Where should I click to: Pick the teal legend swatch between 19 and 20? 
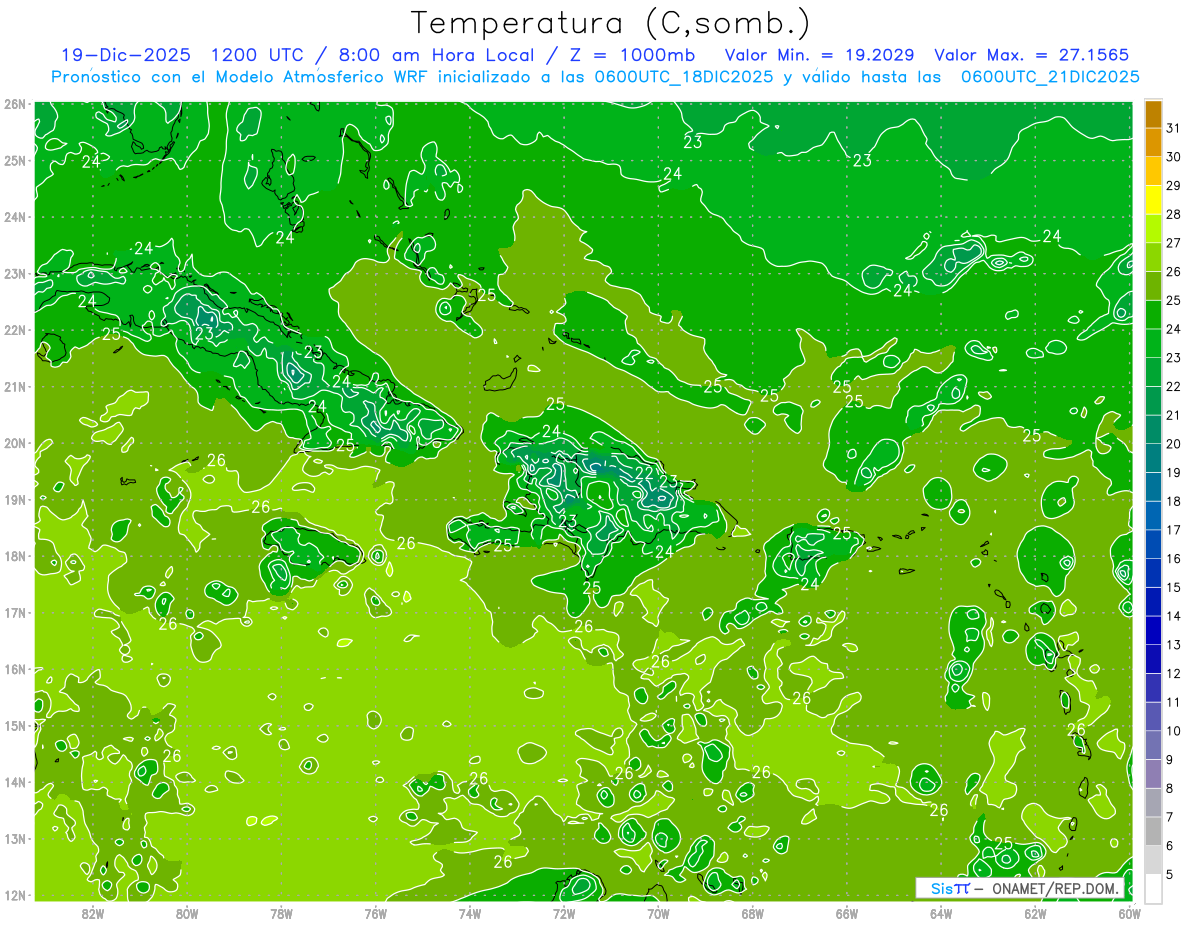[x=1153, y=458]
